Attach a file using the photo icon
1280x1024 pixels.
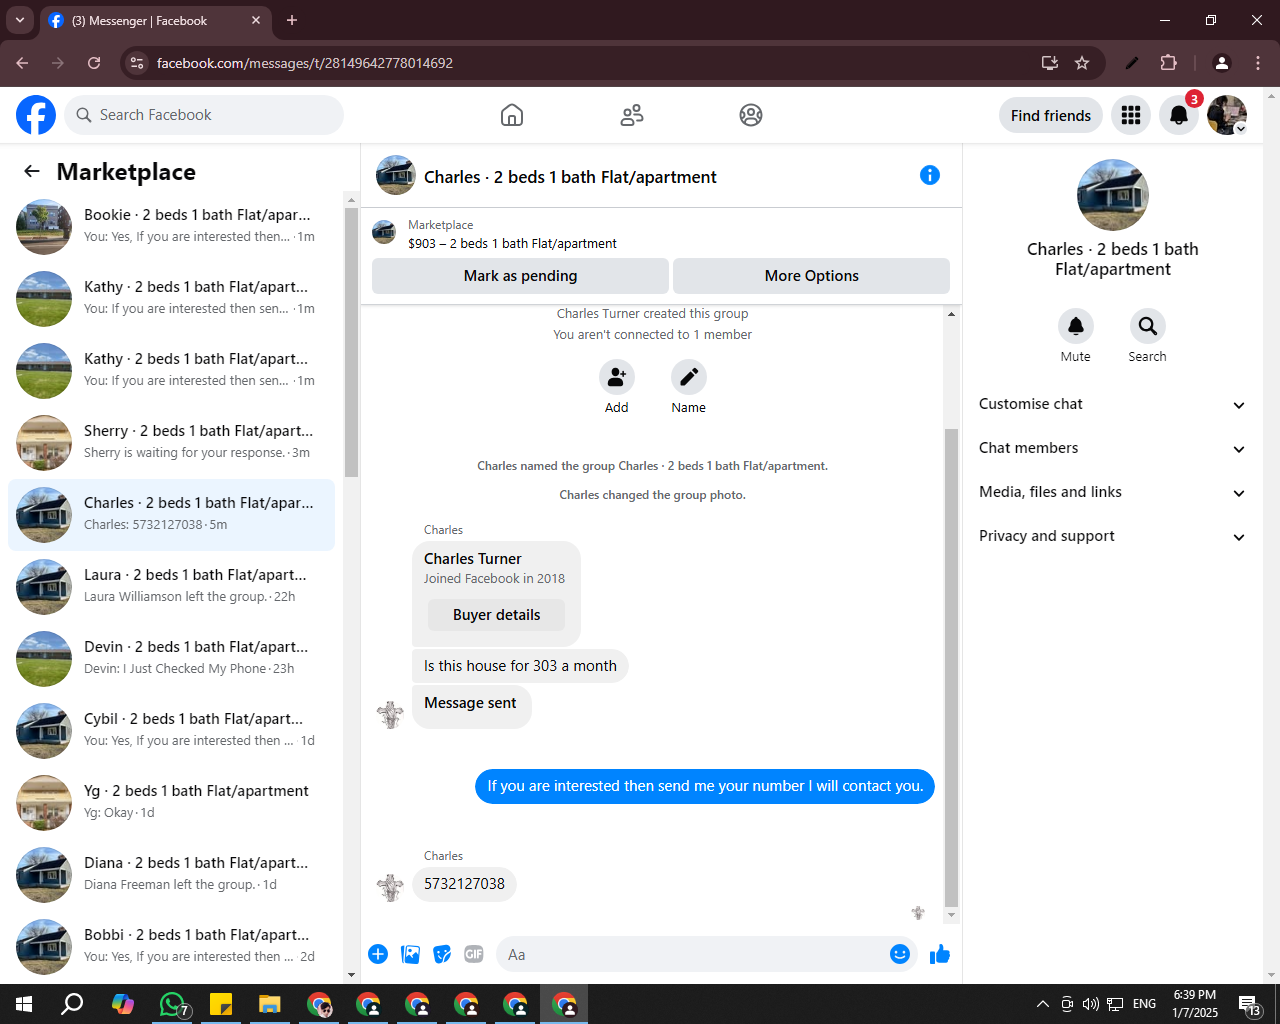(x=410, y=954)
